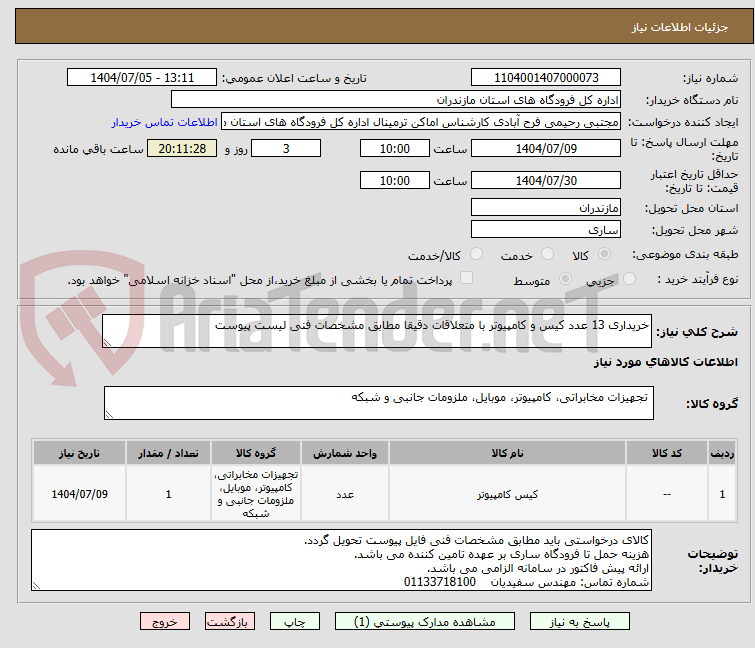Click the گروه کالا table column header
Image resolution: width=755 pixels, height=648 pixels.
pos(256,453)
